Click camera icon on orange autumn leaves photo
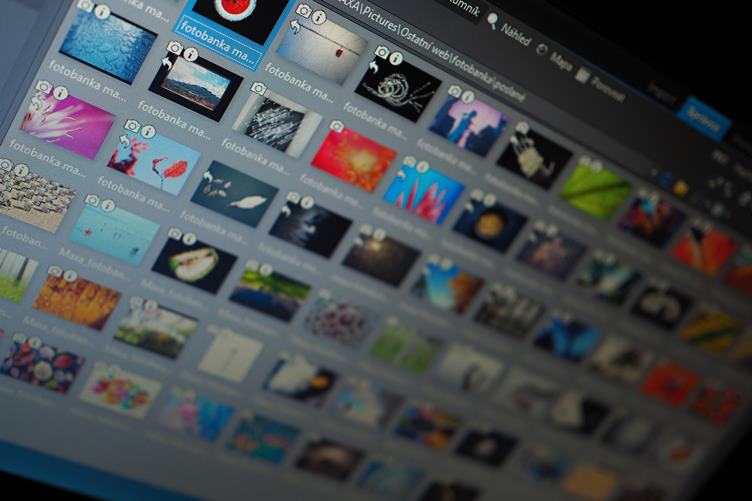The width and height of the screenshot is (752, 501). [55, 271]
